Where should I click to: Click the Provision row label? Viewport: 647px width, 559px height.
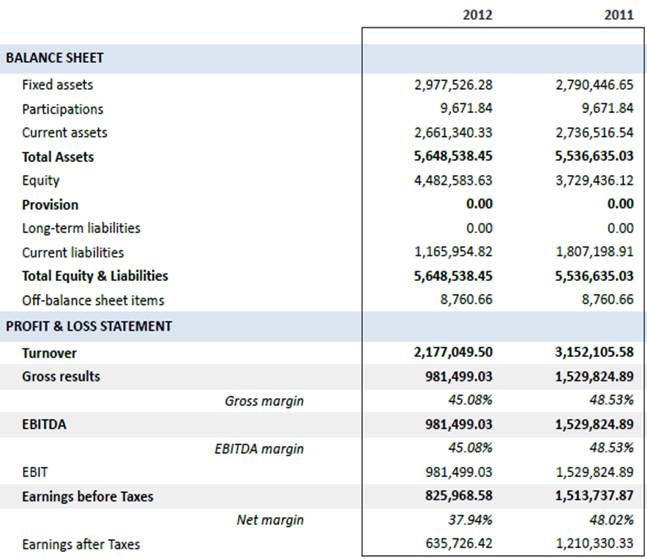[50, 205]
